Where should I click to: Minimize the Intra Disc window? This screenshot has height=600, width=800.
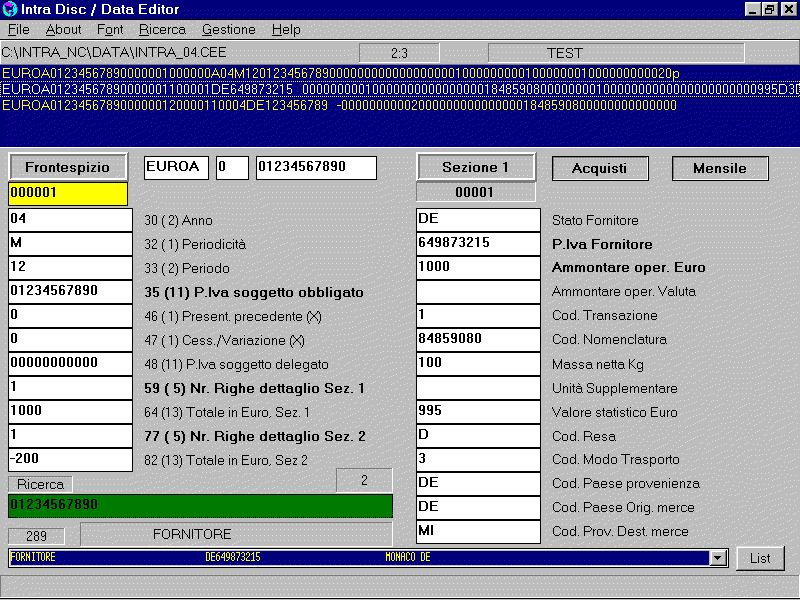[x=753, y=9]
